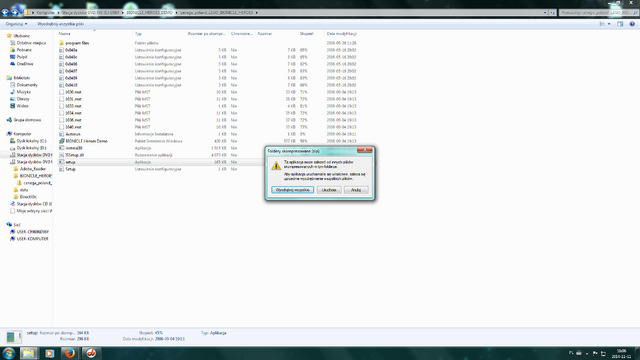The image size is (640, 360).
Task: Open Wideo library in sidebar
Action: point(22,106)
